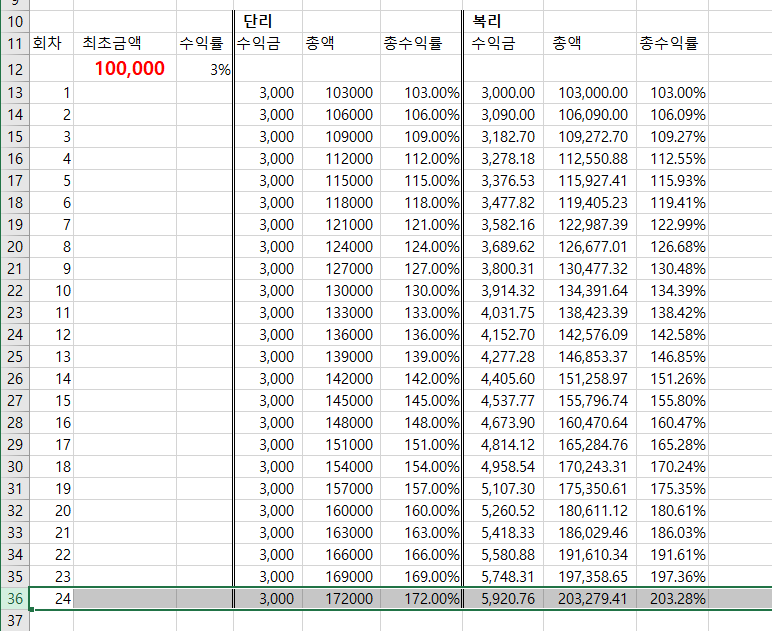The width and height of the screenshot is (772, 631).
Task: Click the 119,405.23 cell
Action: coord(590,203)
